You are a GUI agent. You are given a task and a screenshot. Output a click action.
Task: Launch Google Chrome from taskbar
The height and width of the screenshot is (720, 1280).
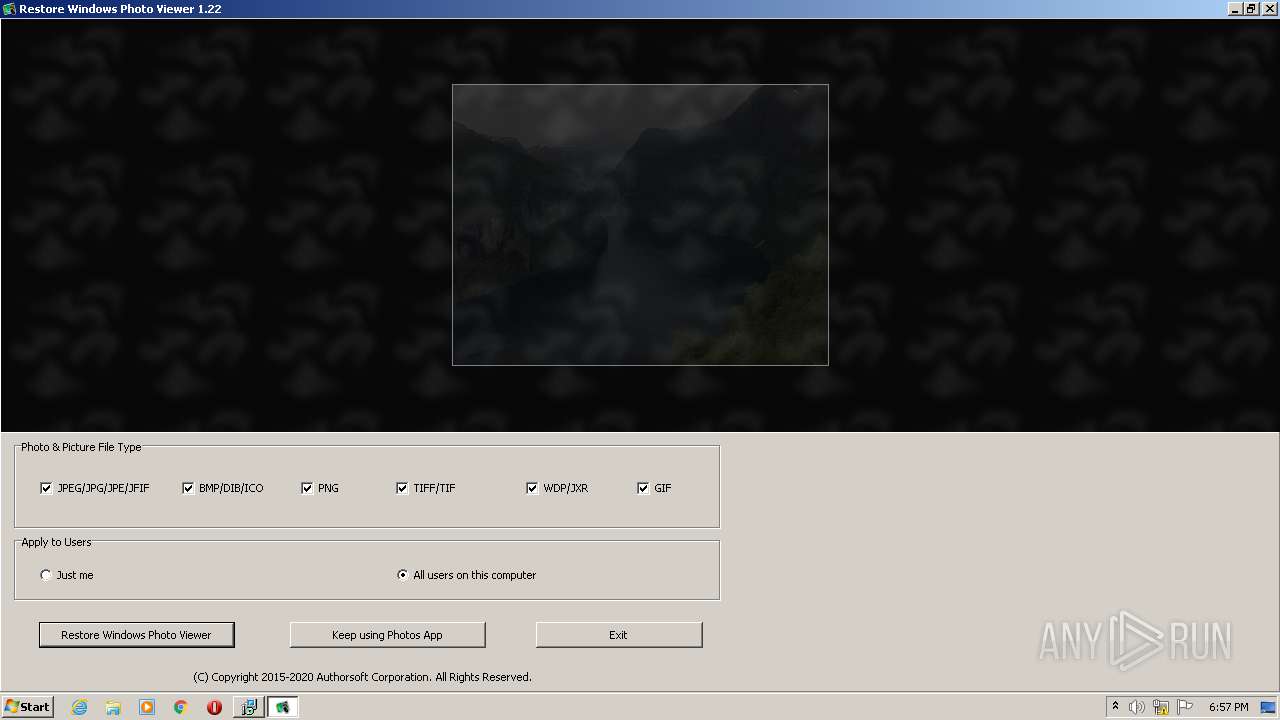click(181, 707)
